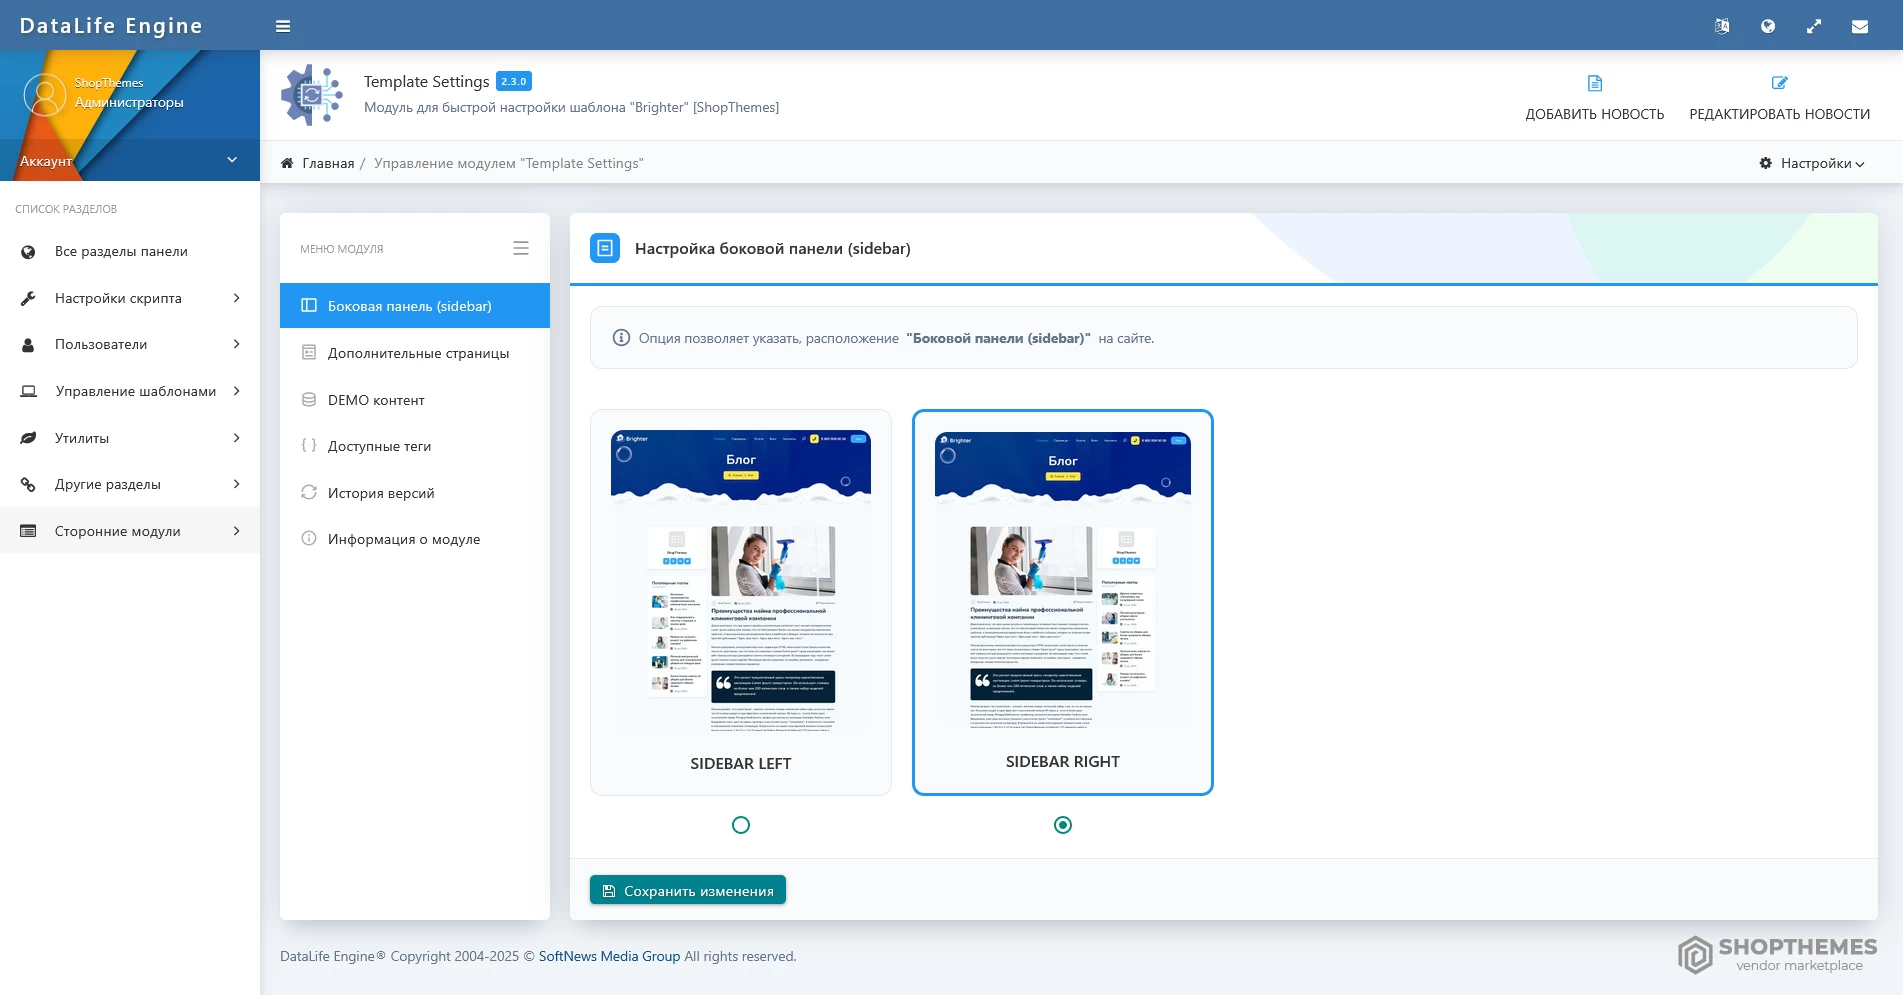Open the Настройки dropdown menu
This screenshot has height=995, width=1903.
tap(1812, 163)
